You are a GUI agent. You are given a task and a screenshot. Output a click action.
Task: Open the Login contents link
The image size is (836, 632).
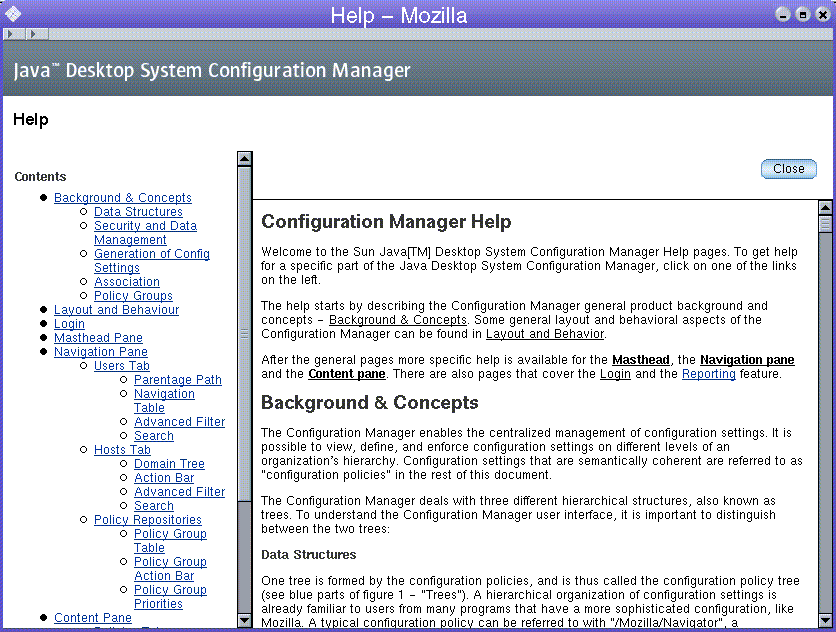point(69,324)
